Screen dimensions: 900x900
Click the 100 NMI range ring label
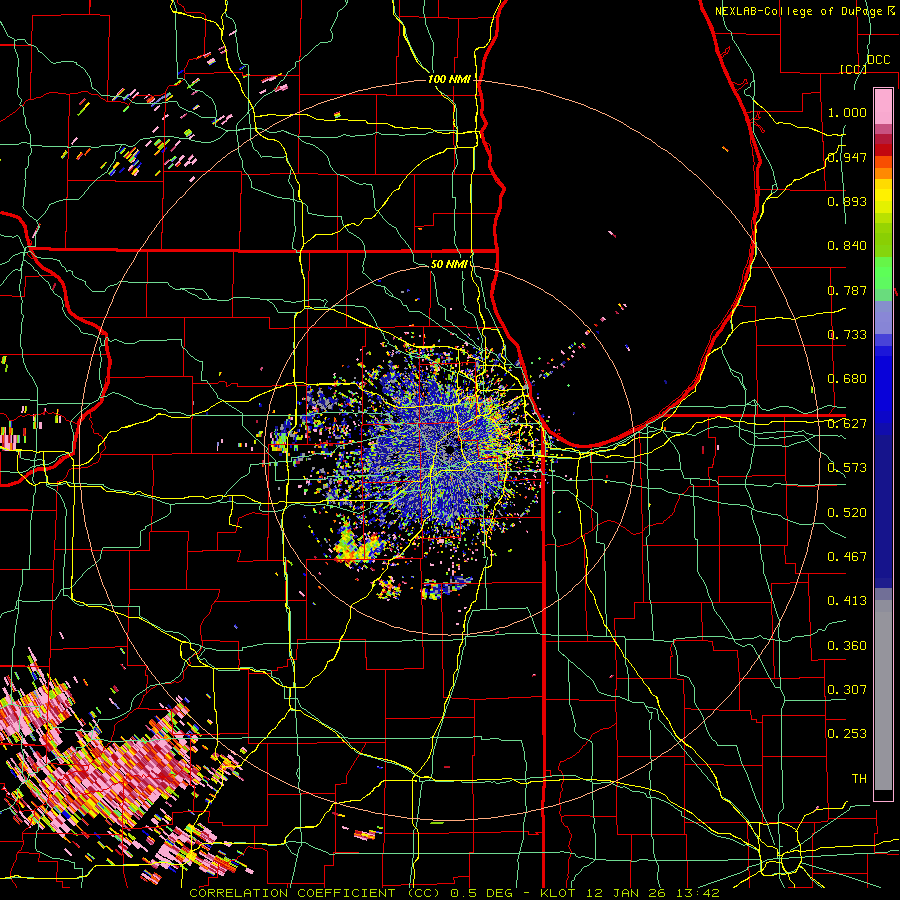(449, 79)
